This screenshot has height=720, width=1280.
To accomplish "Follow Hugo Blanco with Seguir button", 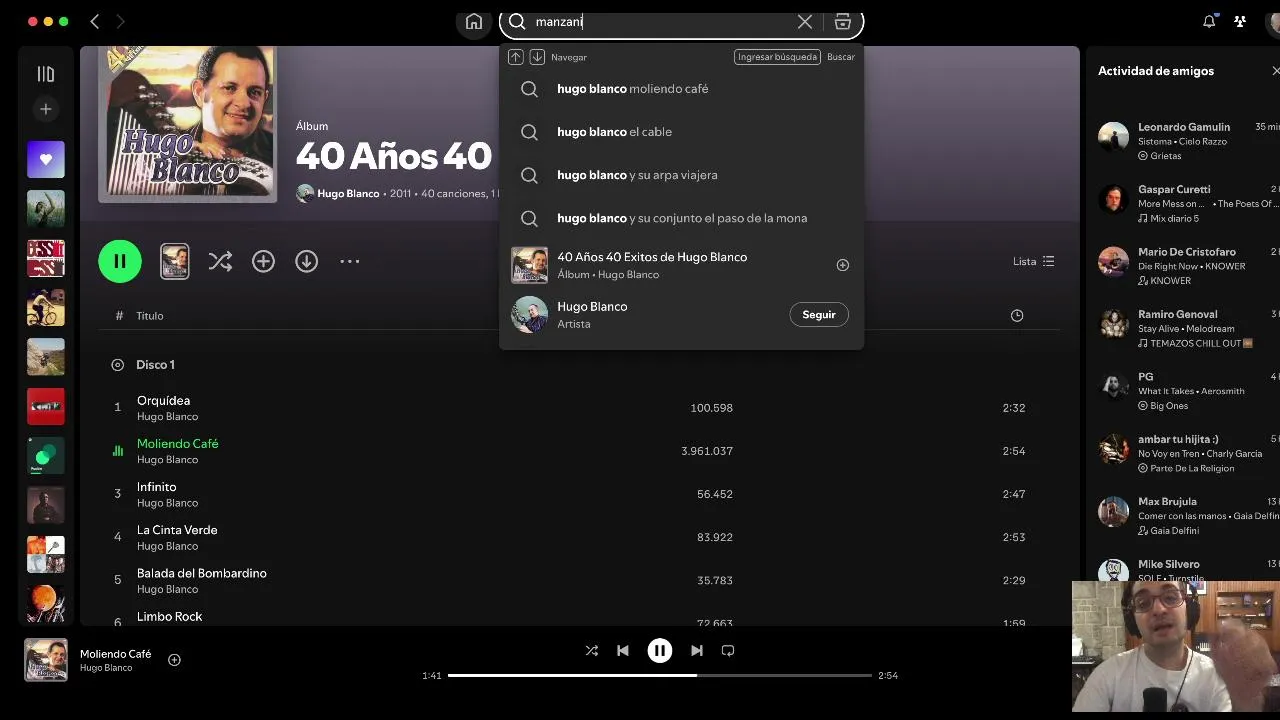I will point(819,315).
